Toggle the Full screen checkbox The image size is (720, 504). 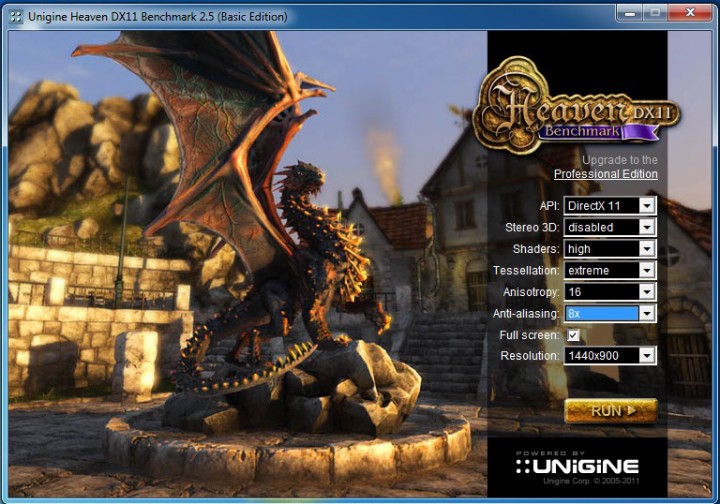[x=574, y=335]
